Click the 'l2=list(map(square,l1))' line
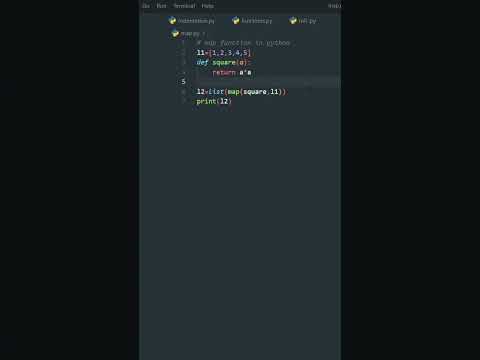Image resolution: width=480 pixels, height=360 pixels. [241, 92]
